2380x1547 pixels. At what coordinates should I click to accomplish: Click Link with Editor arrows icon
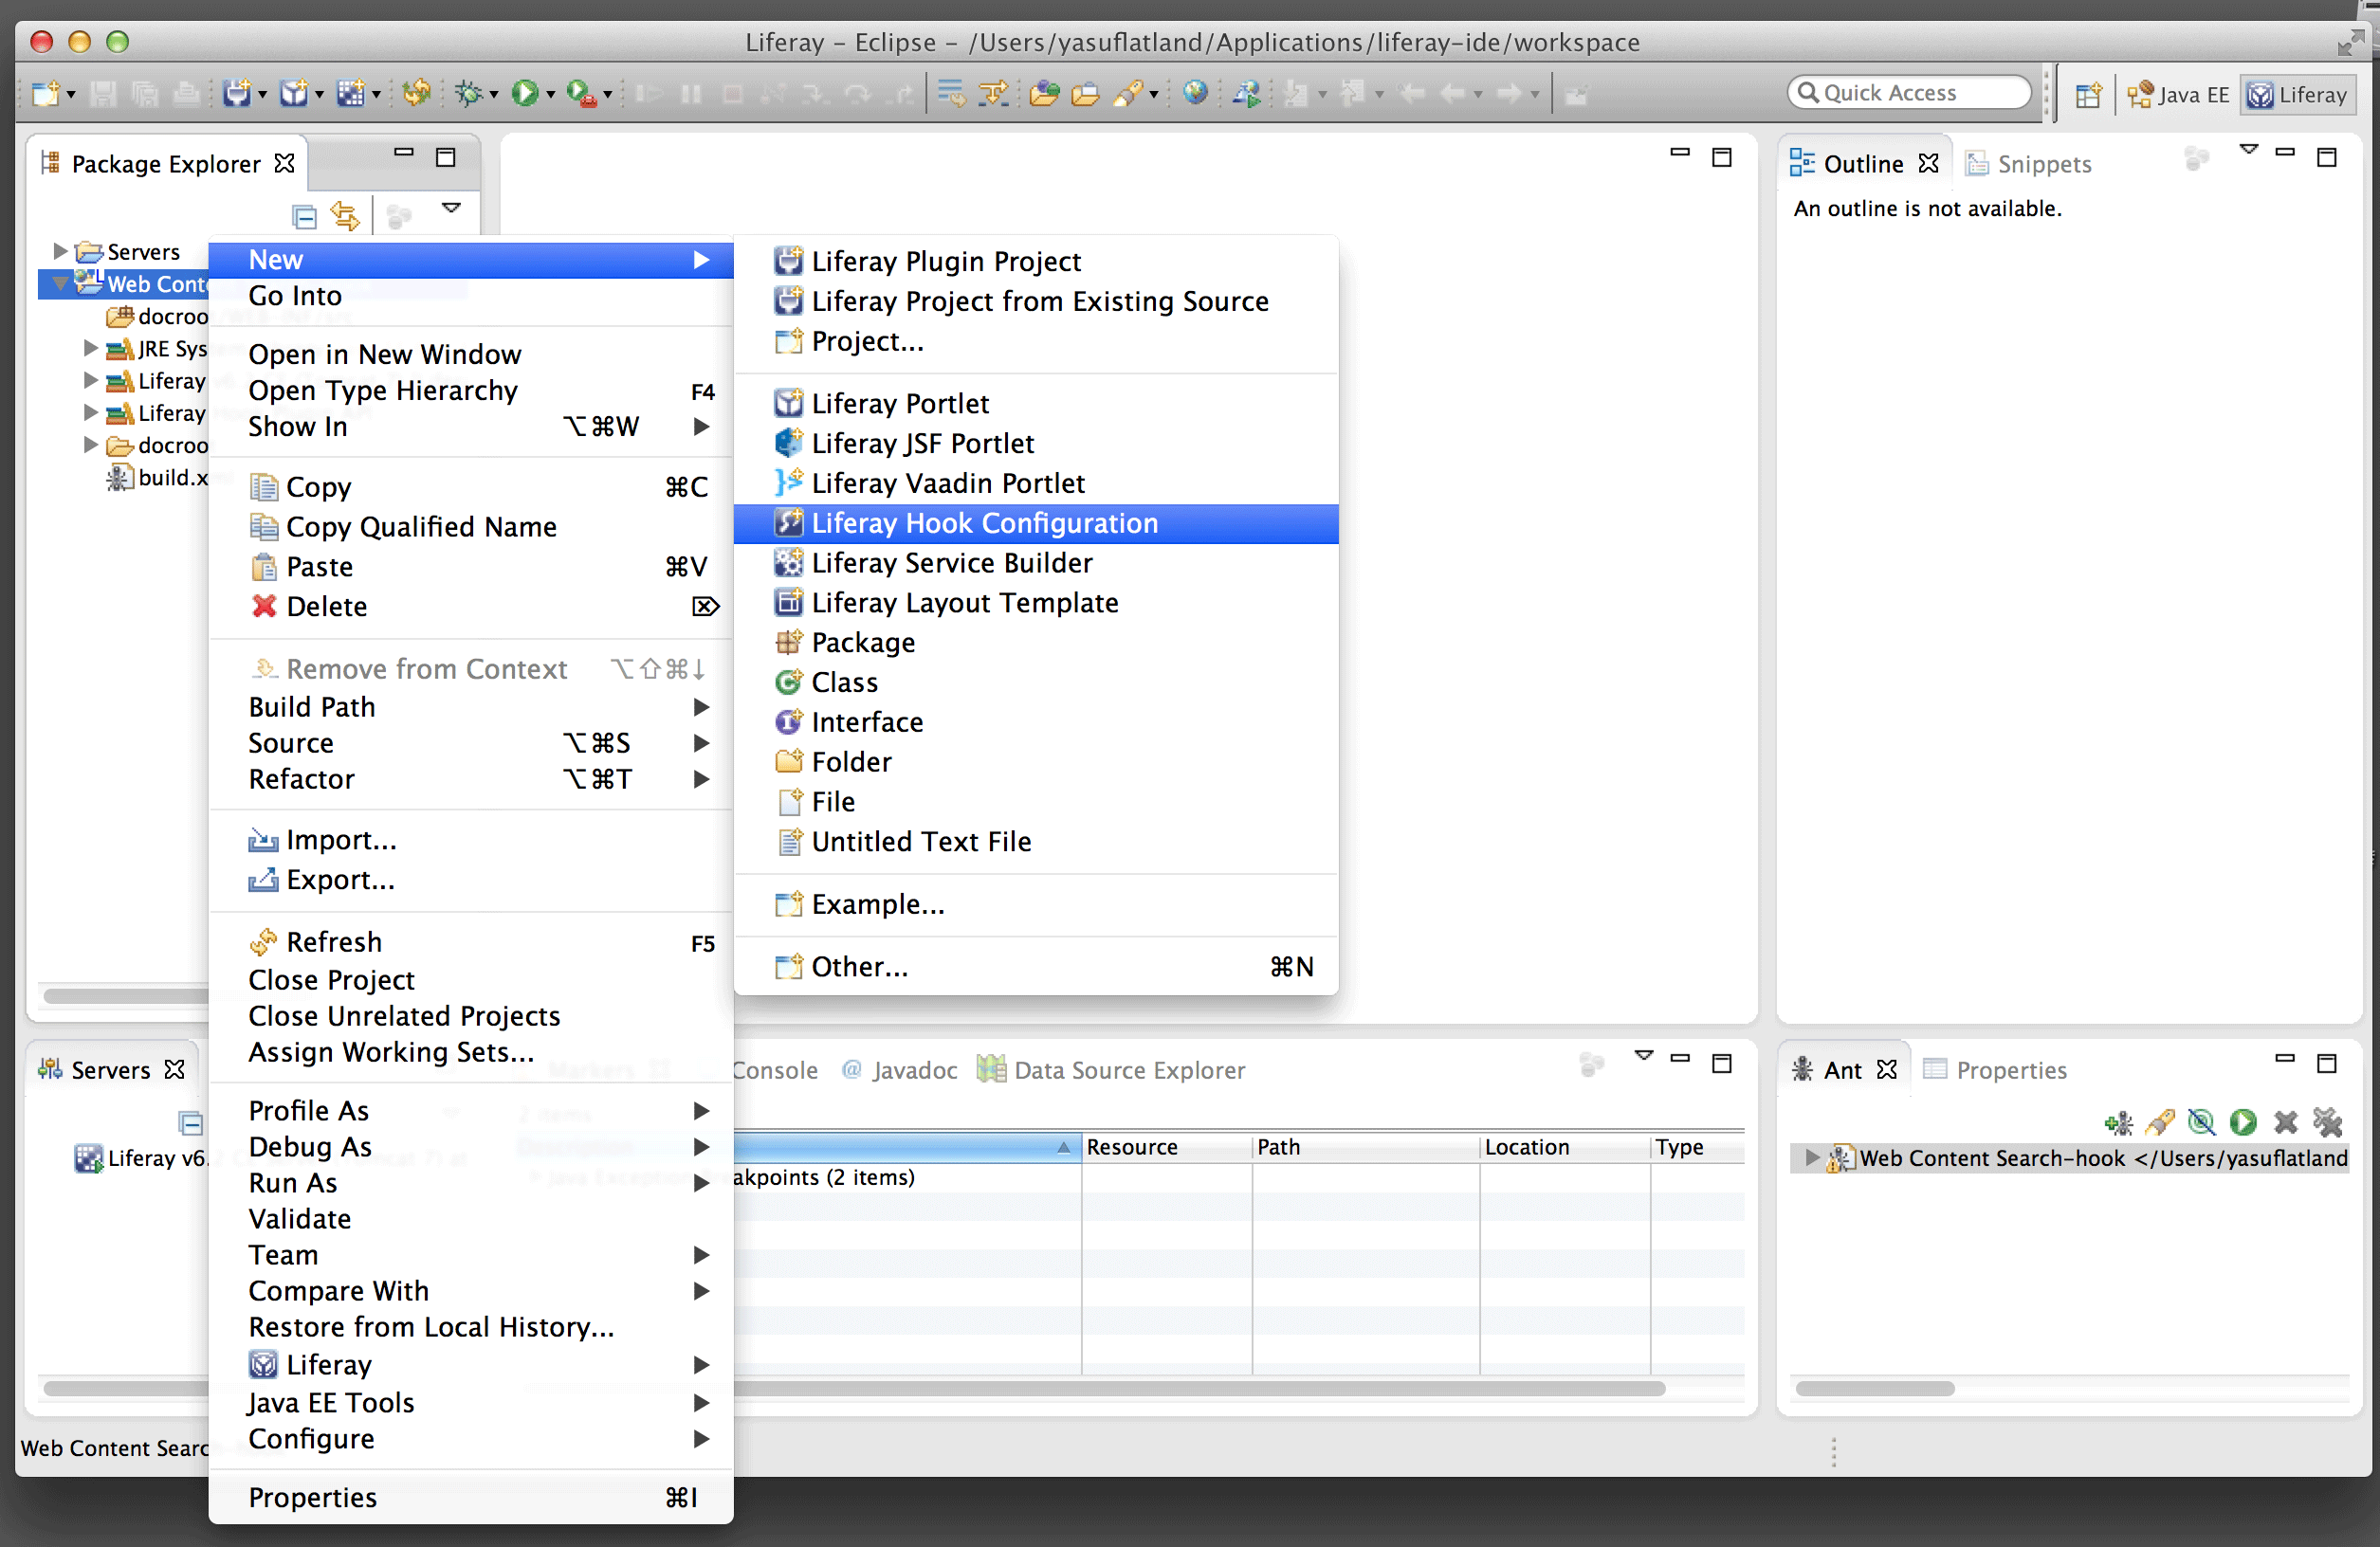345,215
